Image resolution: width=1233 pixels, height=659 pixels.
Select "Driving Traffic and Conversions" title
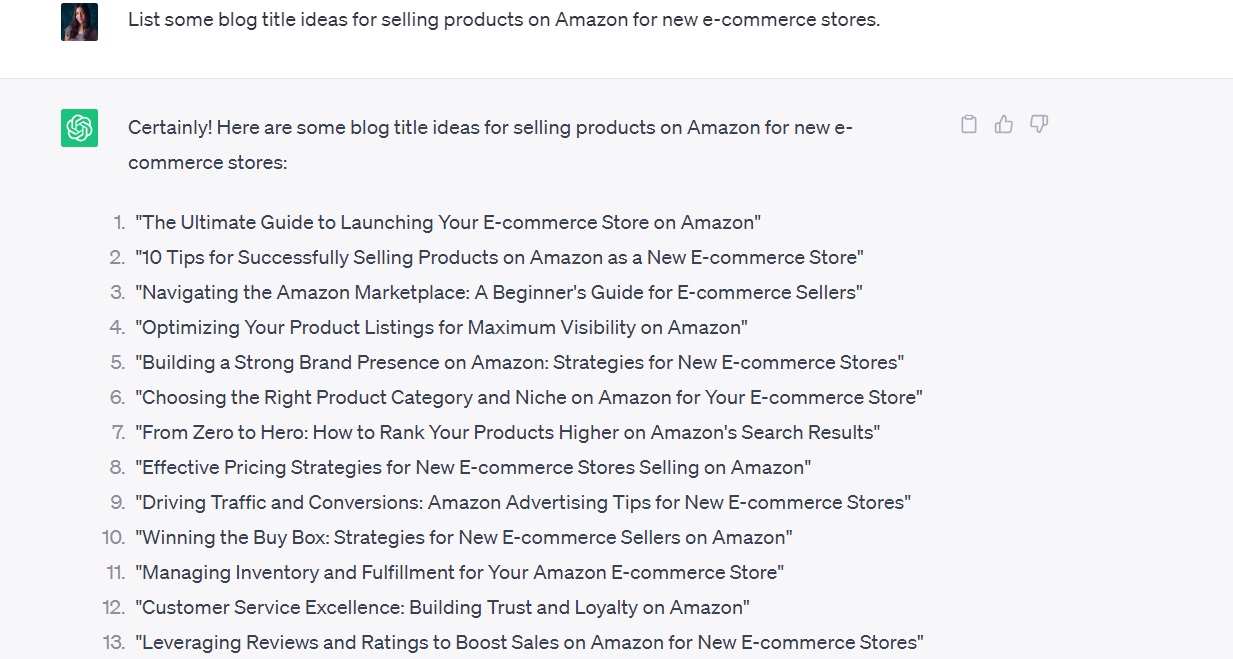point(523,502)
